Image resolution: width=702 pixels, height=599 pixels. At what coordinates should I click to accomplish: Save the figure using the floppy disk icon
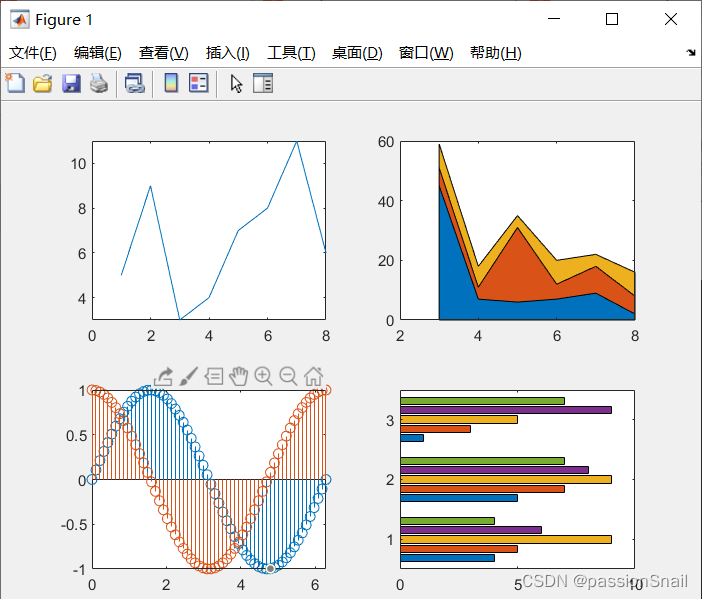(x=71, y=84)
